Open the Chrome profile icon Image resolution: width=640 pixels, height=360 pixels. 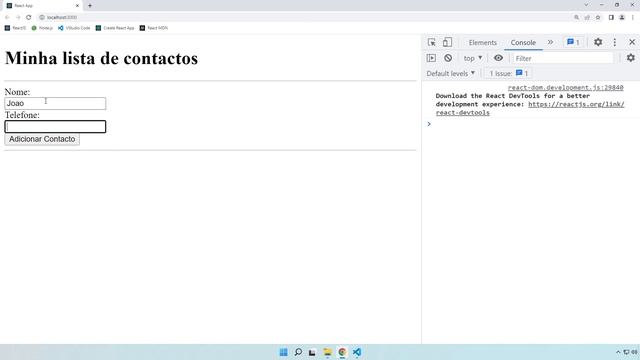(x=622, y=18)
